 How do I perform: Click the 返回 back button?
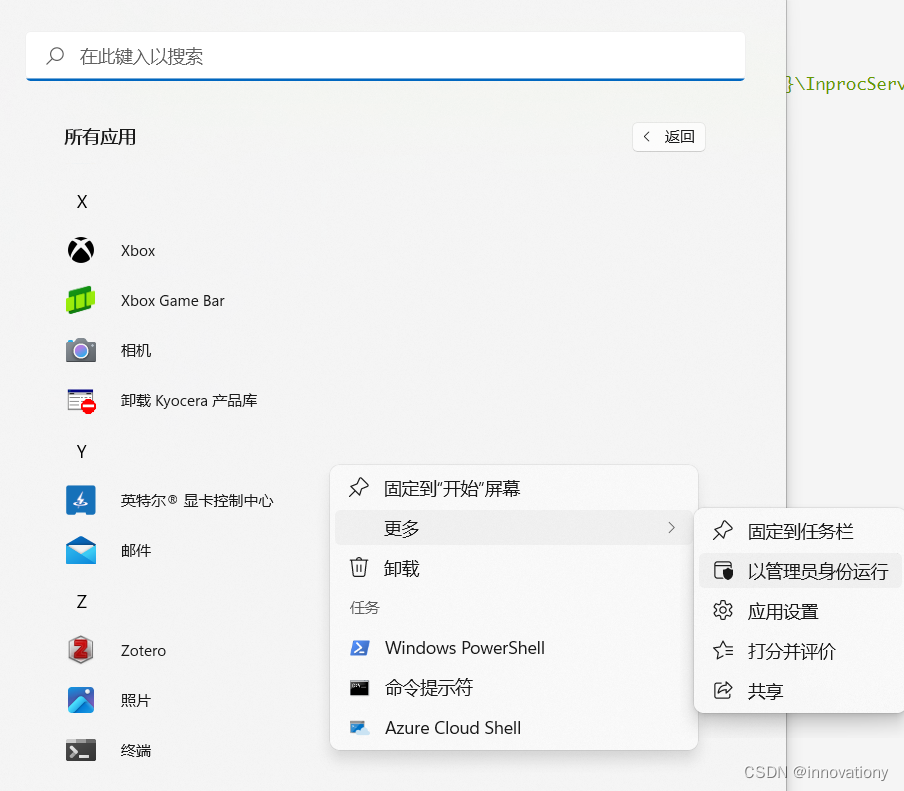[668, 137]
